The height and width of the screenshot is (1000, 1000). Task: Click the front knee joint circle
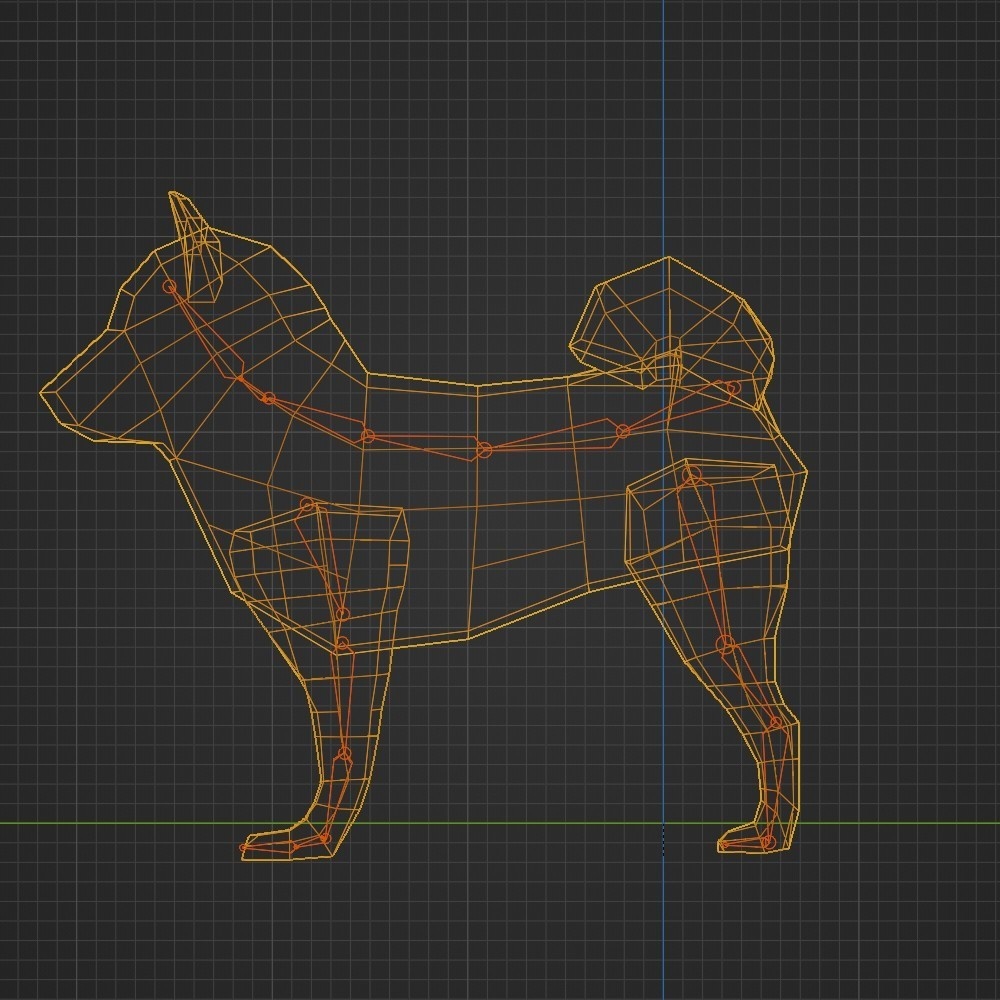(x=341, y=645)
